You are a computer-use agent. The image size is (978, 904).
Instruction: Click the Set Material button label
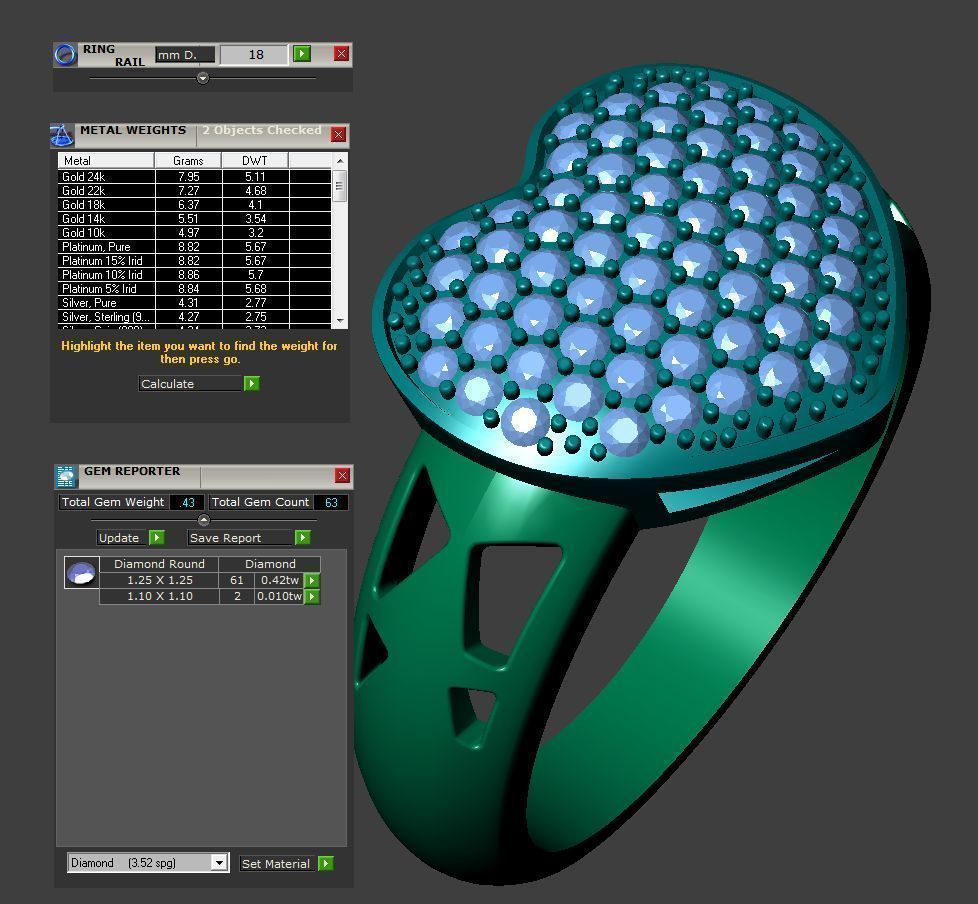[x=276, y=864]
